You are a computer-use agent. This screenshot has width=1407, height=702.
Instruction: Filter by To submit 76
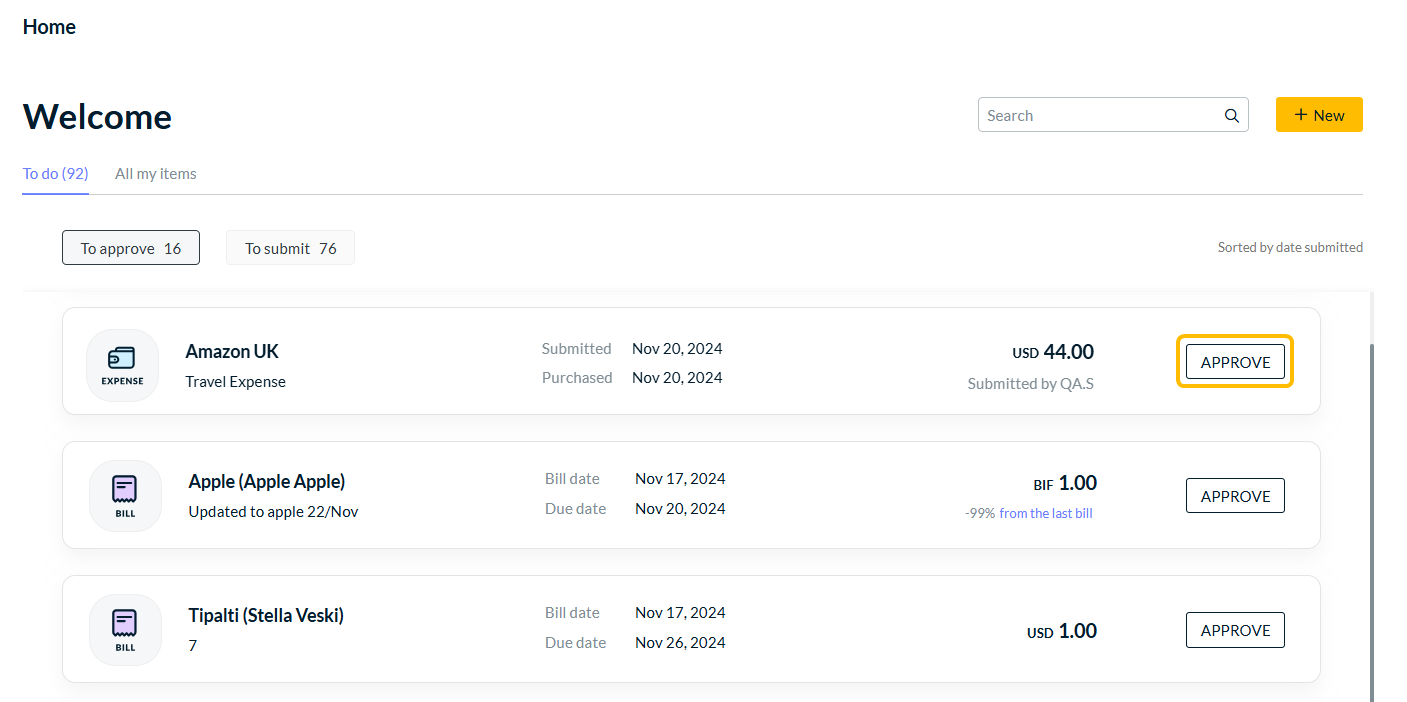click(x=290, y=248)
